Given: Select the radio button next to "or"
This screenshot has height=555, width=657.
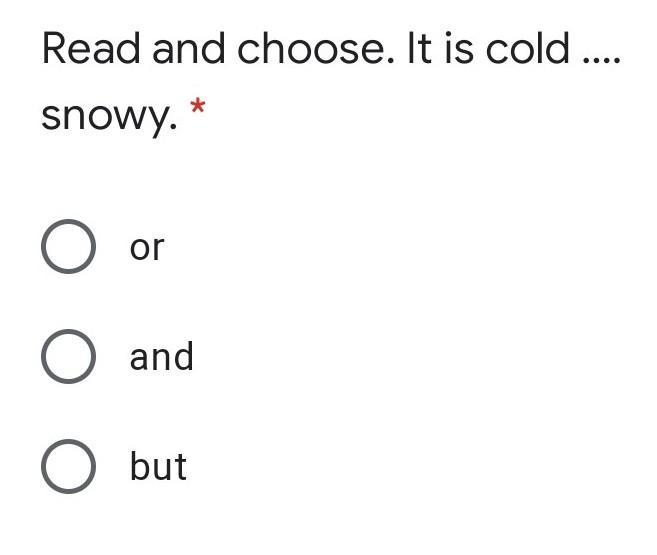Looking at the screenshot, I should (x=69, y=247).
